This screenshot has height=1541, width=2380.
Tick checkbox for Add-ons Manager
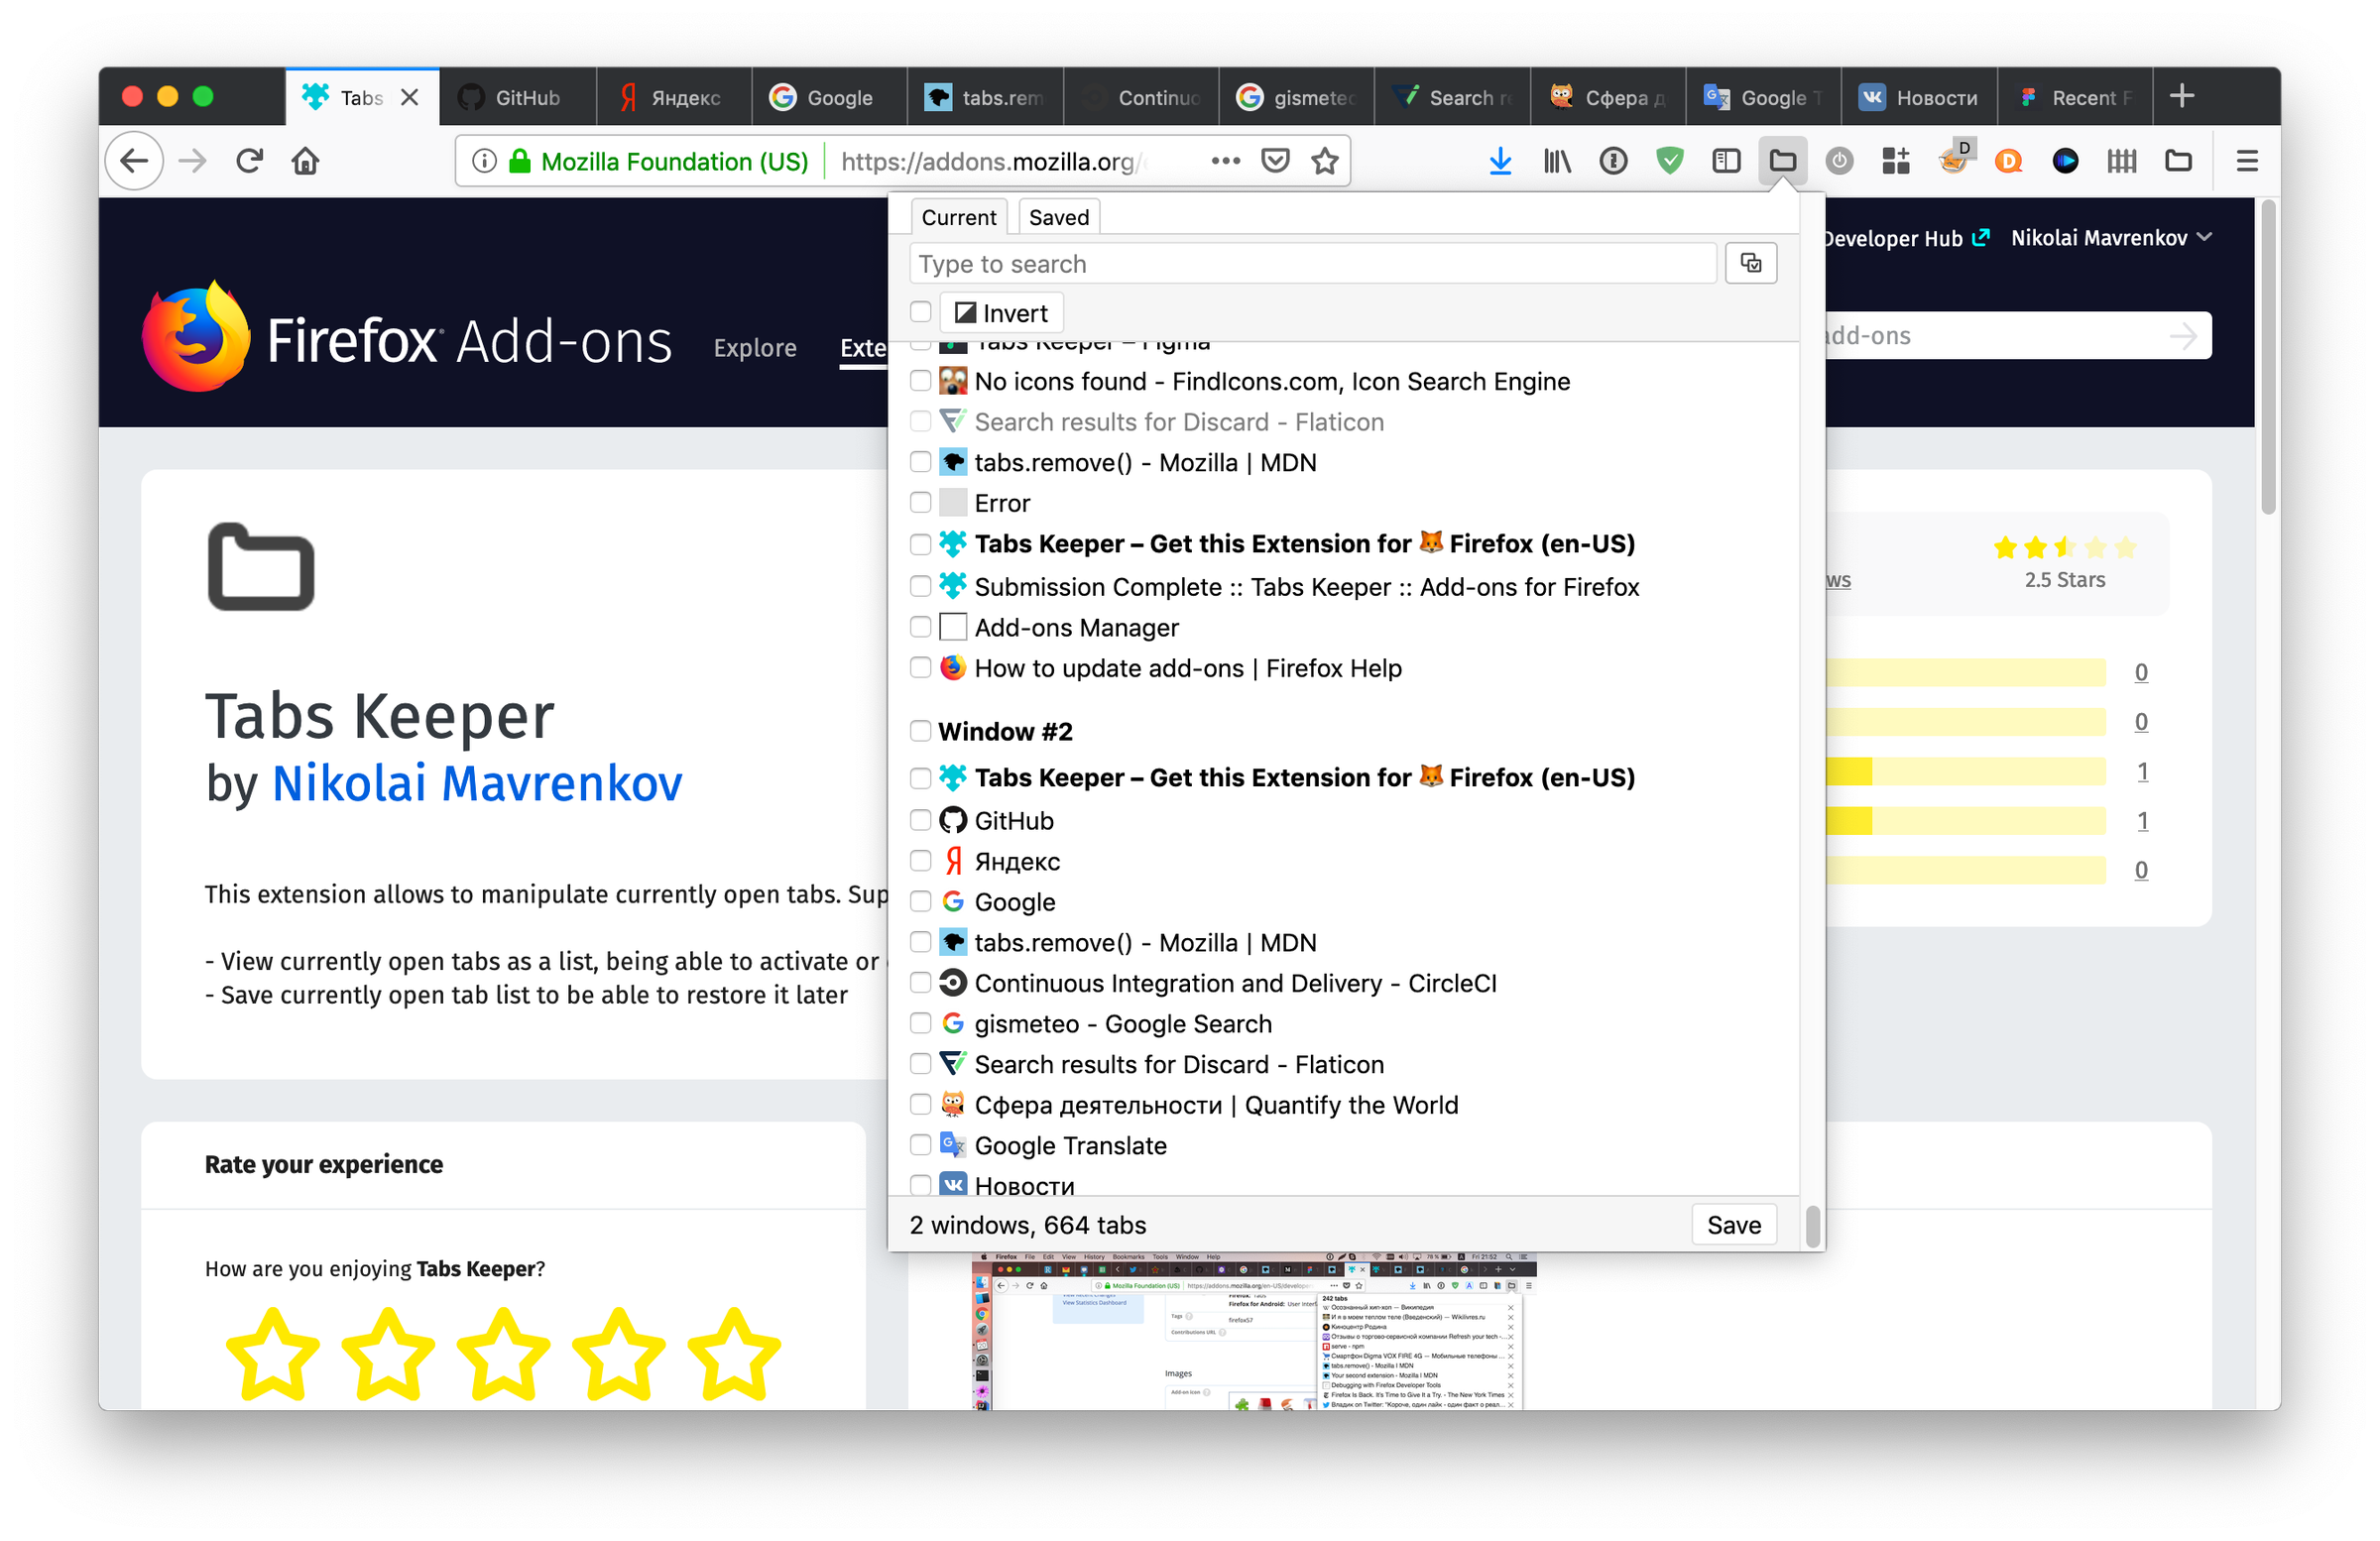pos(920,627)
